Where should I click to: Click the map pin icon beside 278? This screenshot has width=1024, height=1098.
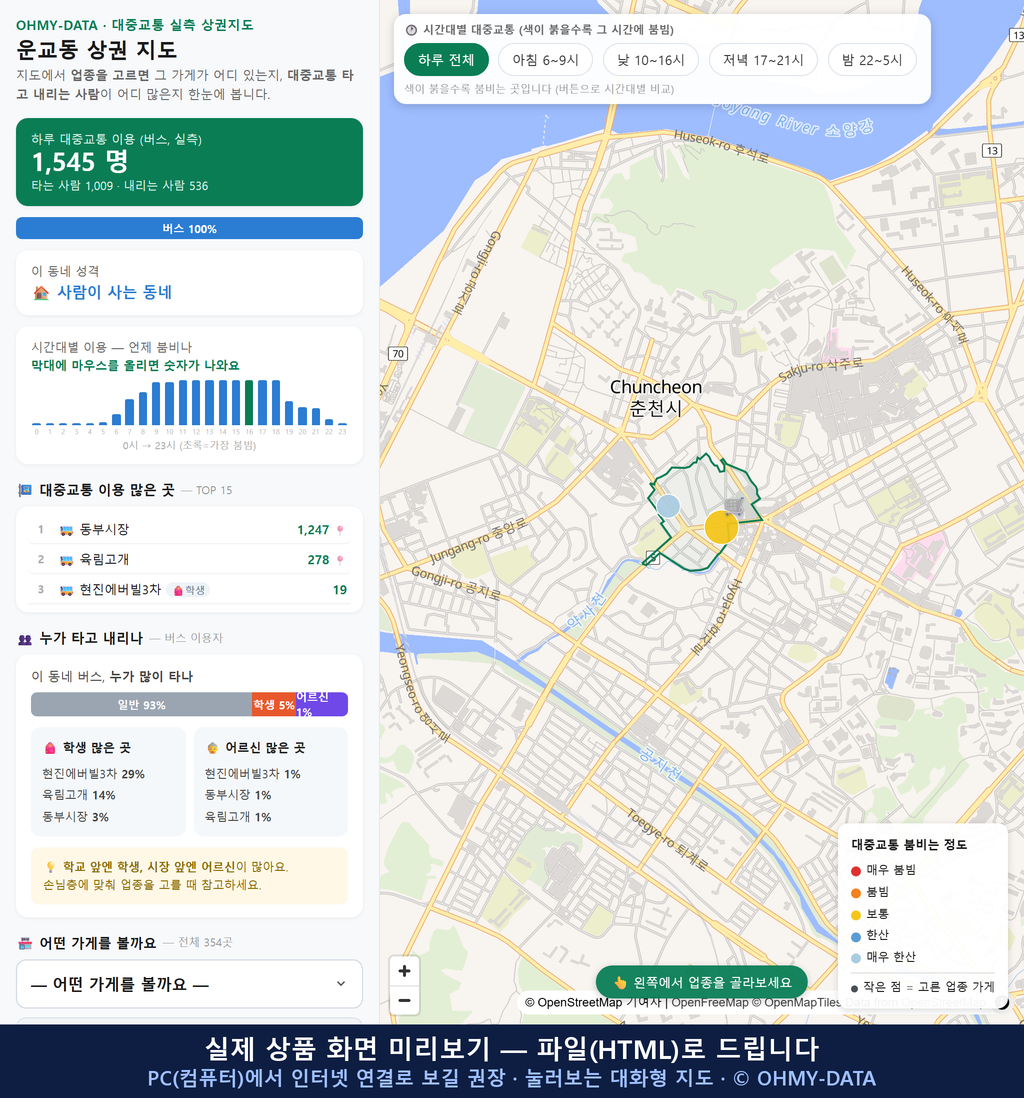[340, 560]
